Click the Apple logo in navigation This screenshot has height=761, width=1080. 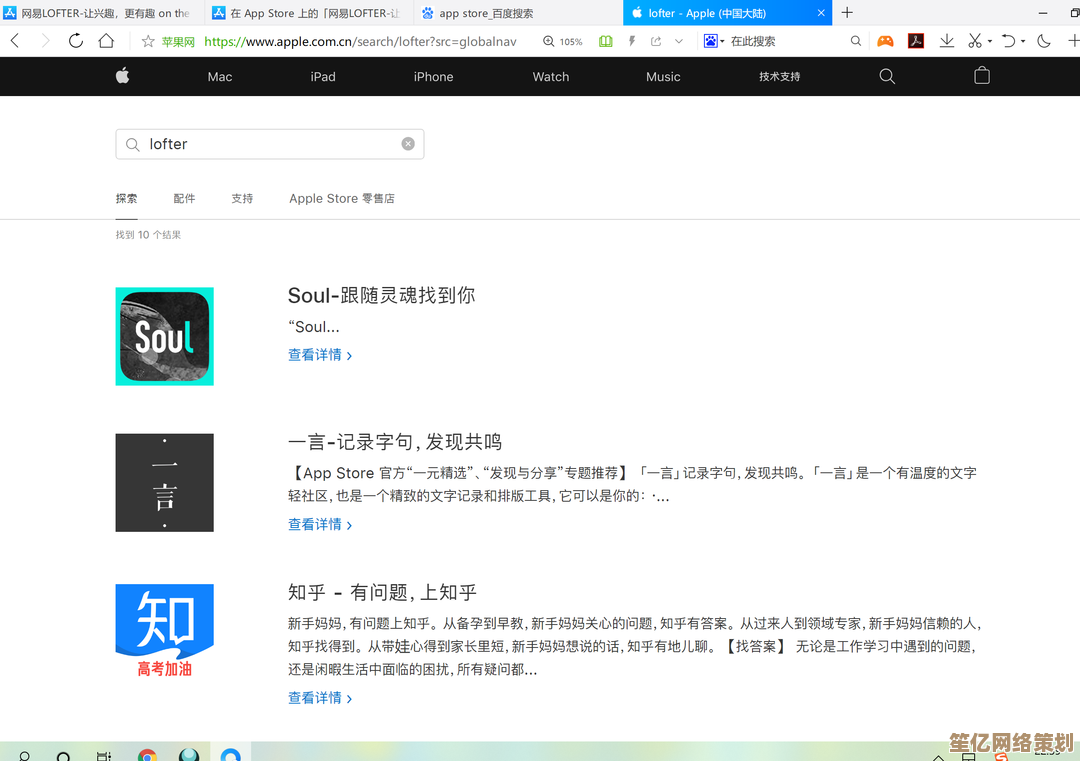(123, 76)
